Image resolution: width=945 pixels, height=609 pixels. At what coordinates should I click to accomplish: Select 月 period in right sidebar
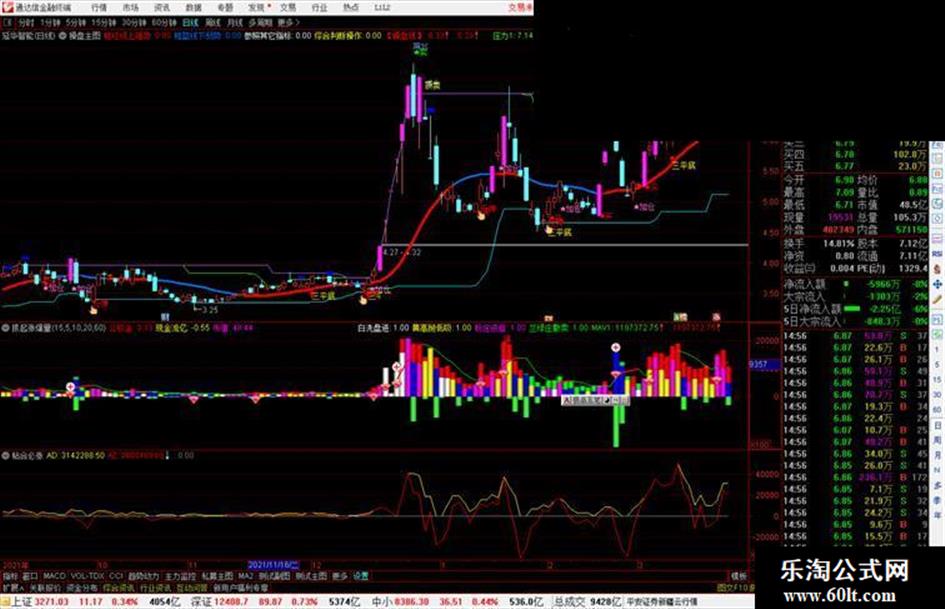pos(937,455)
